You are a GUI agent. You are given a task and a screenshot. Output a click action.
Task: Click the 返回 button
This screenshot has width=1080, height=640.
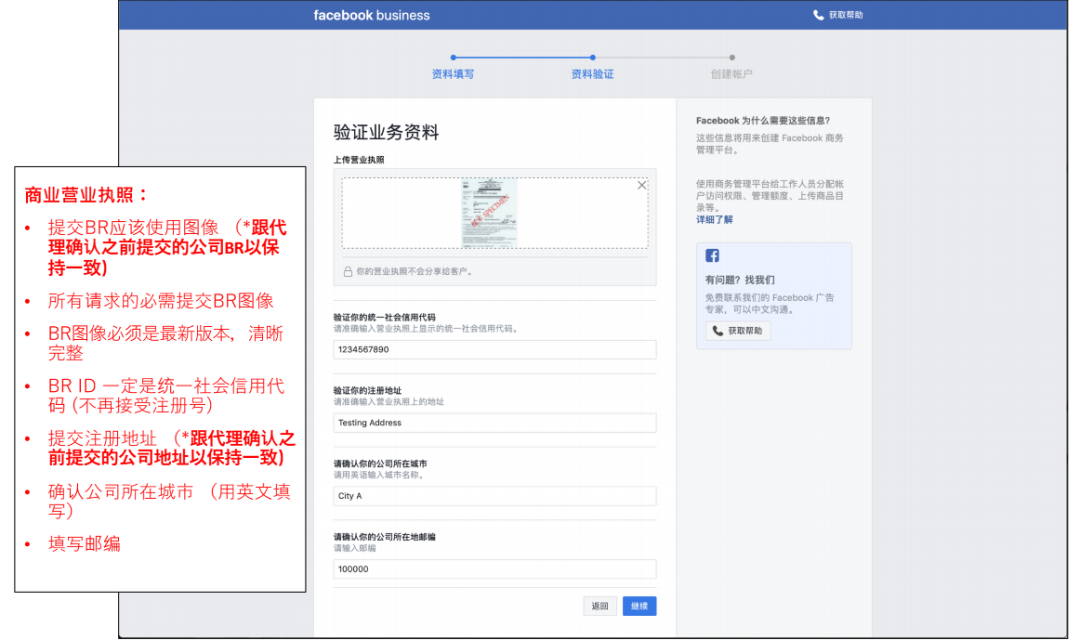(x=600, y=606)
